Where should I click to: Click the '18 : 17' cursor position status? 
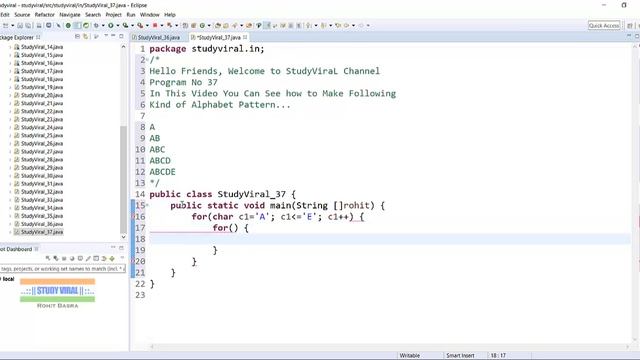point(498,356)
